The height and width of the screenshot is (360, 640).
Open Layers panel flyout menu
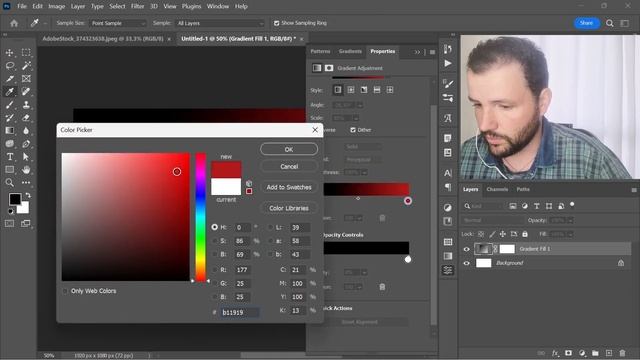(633, 190)
